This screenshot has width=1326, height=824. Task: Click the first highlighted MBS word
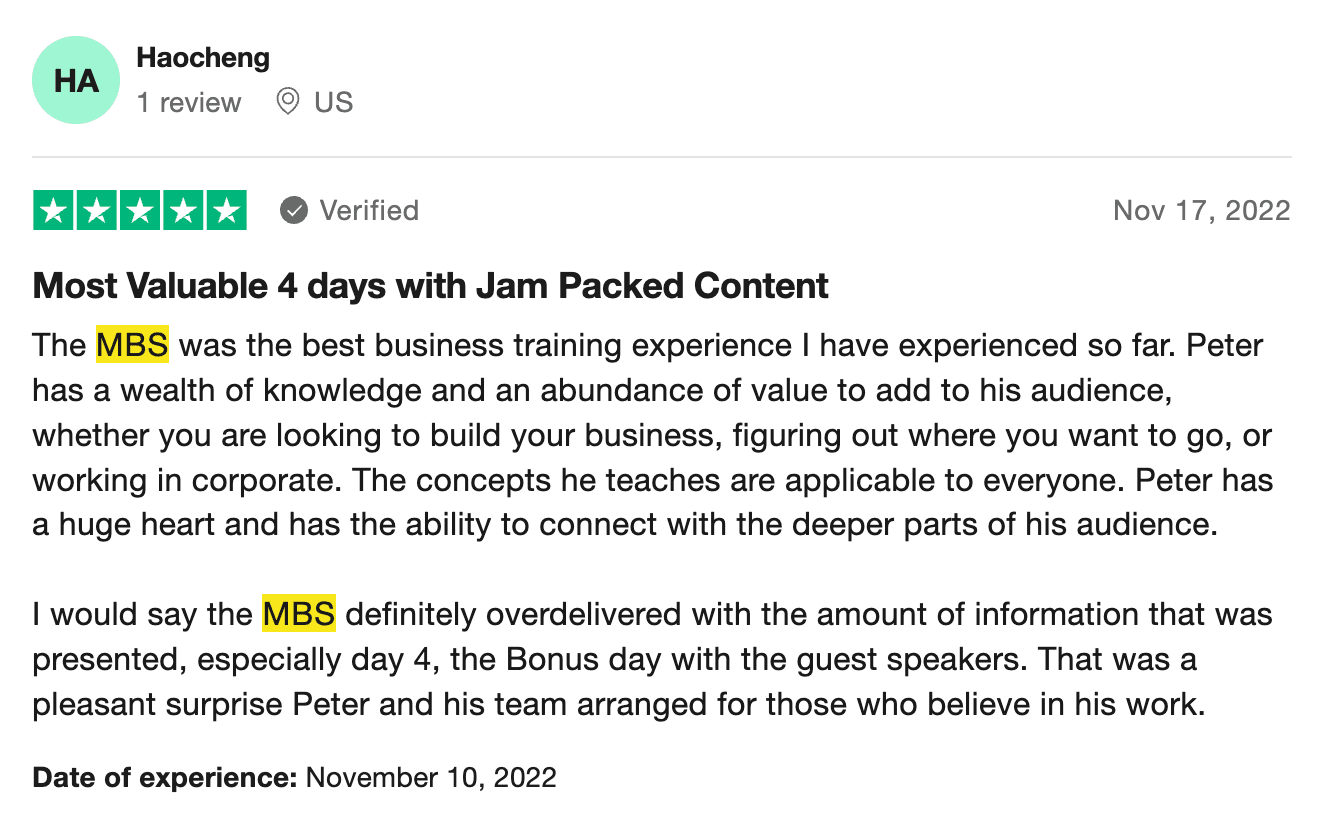pyautogui.click(x=132, y=346)
